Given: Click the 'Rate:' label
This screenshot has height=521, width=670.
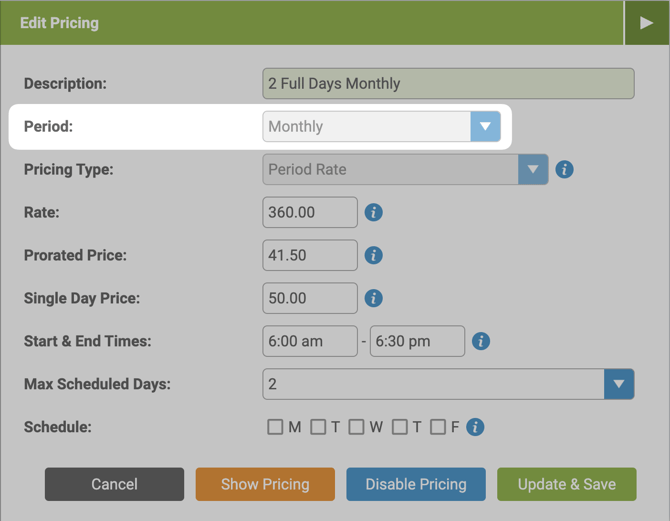Looking at the screenshot, I should coord(41,212).
